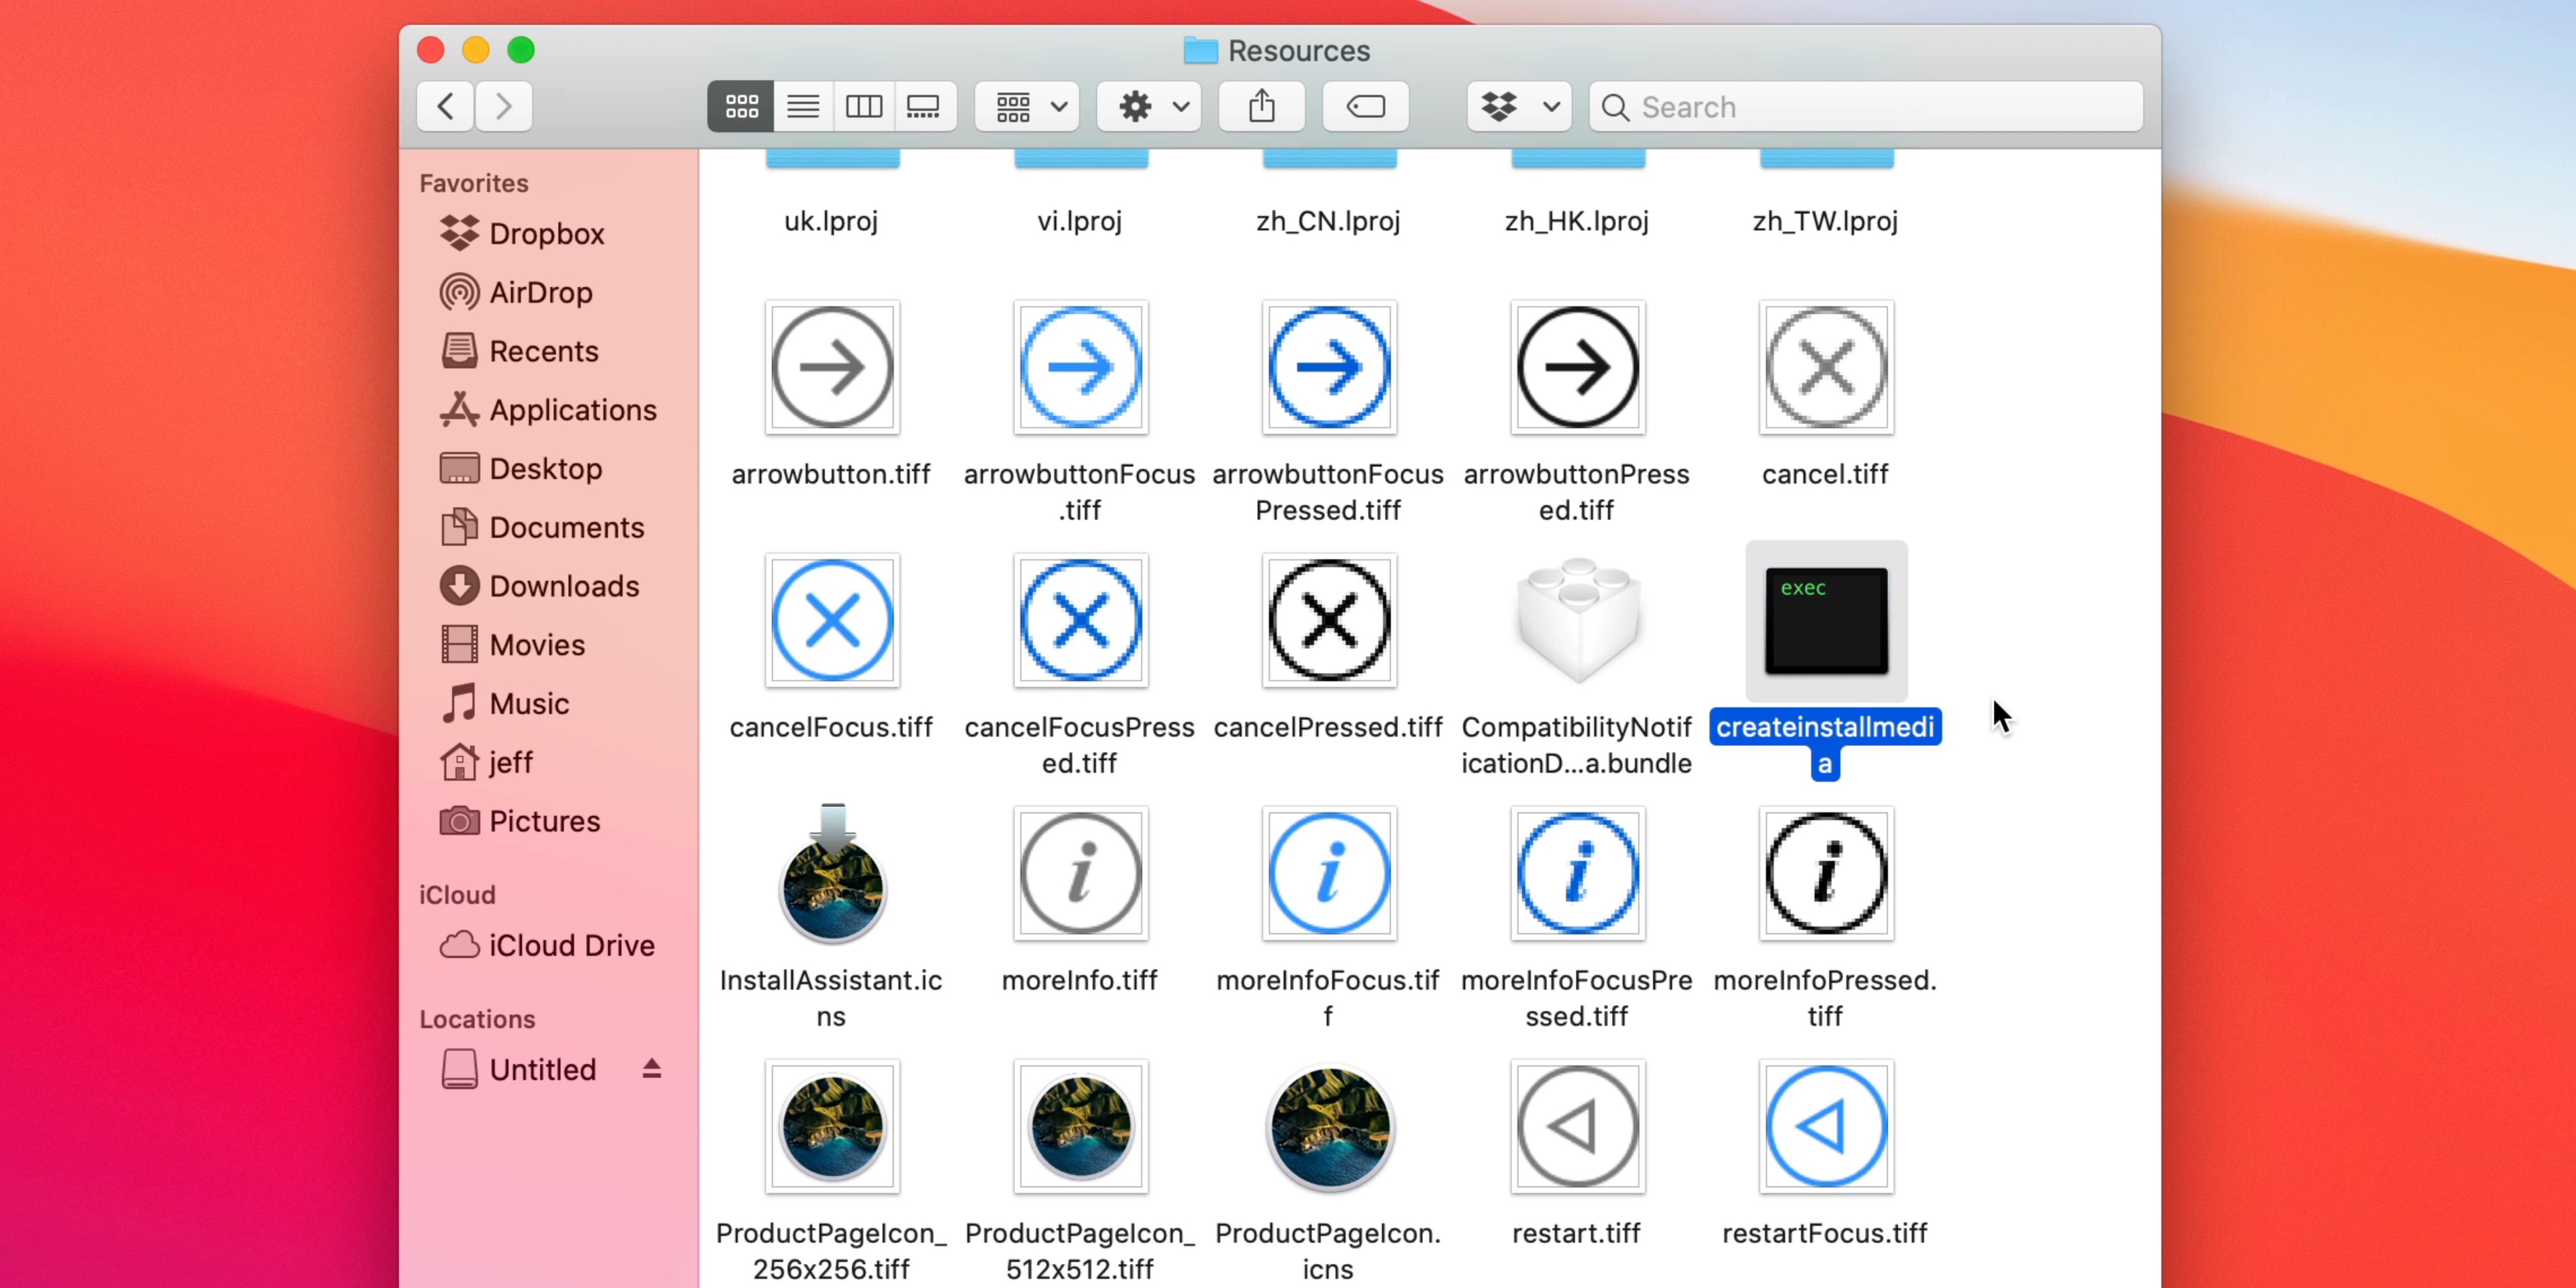Switch to gallery view
Viewport: 2576px width, 1288px height.
coord(923,106)
